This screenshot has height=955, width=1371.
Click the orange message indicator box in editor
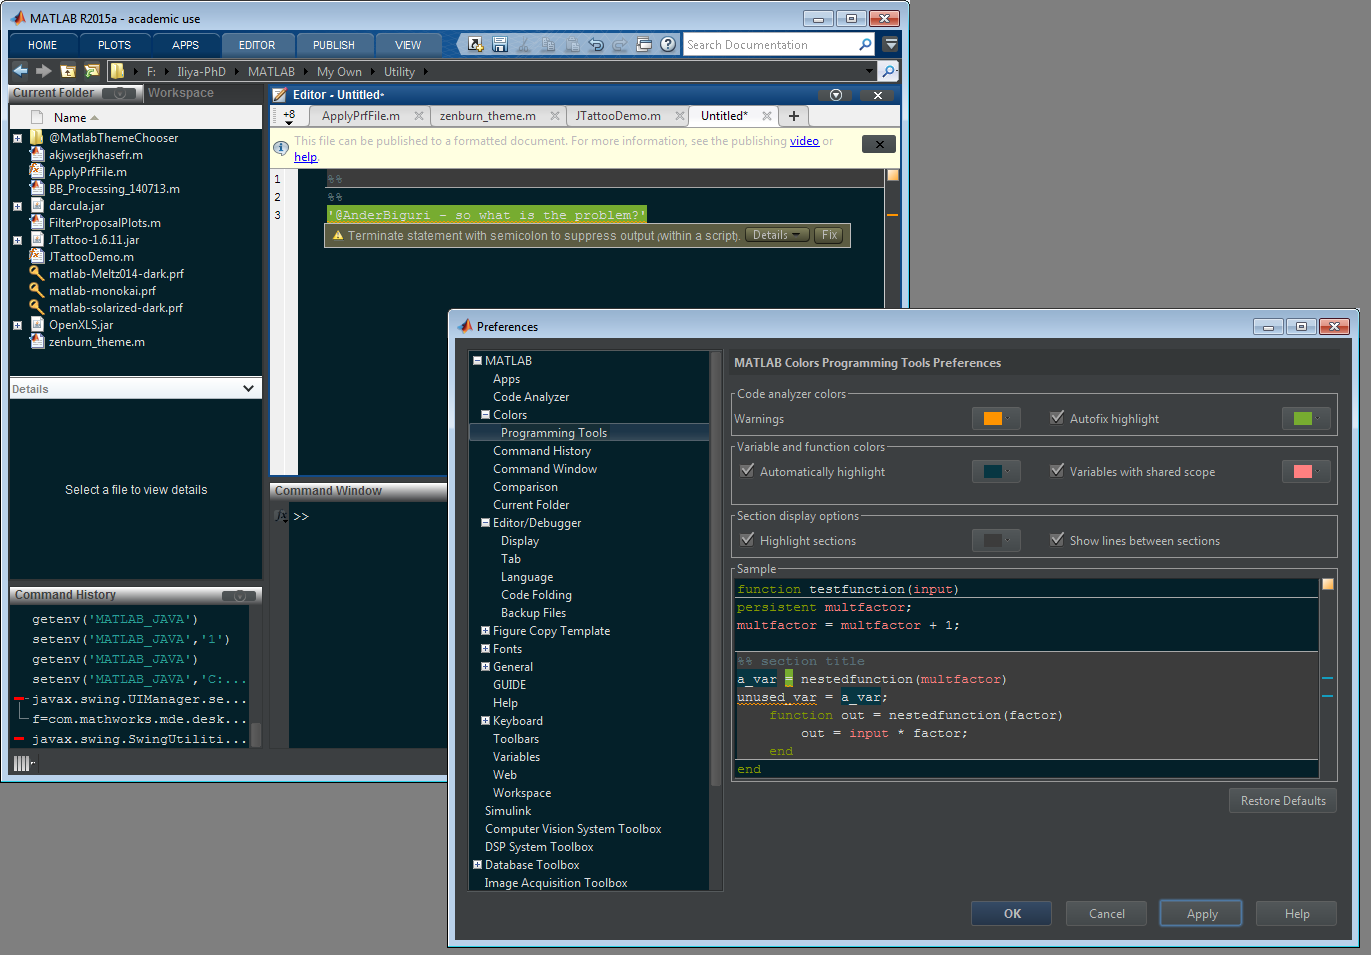[893, 175]
